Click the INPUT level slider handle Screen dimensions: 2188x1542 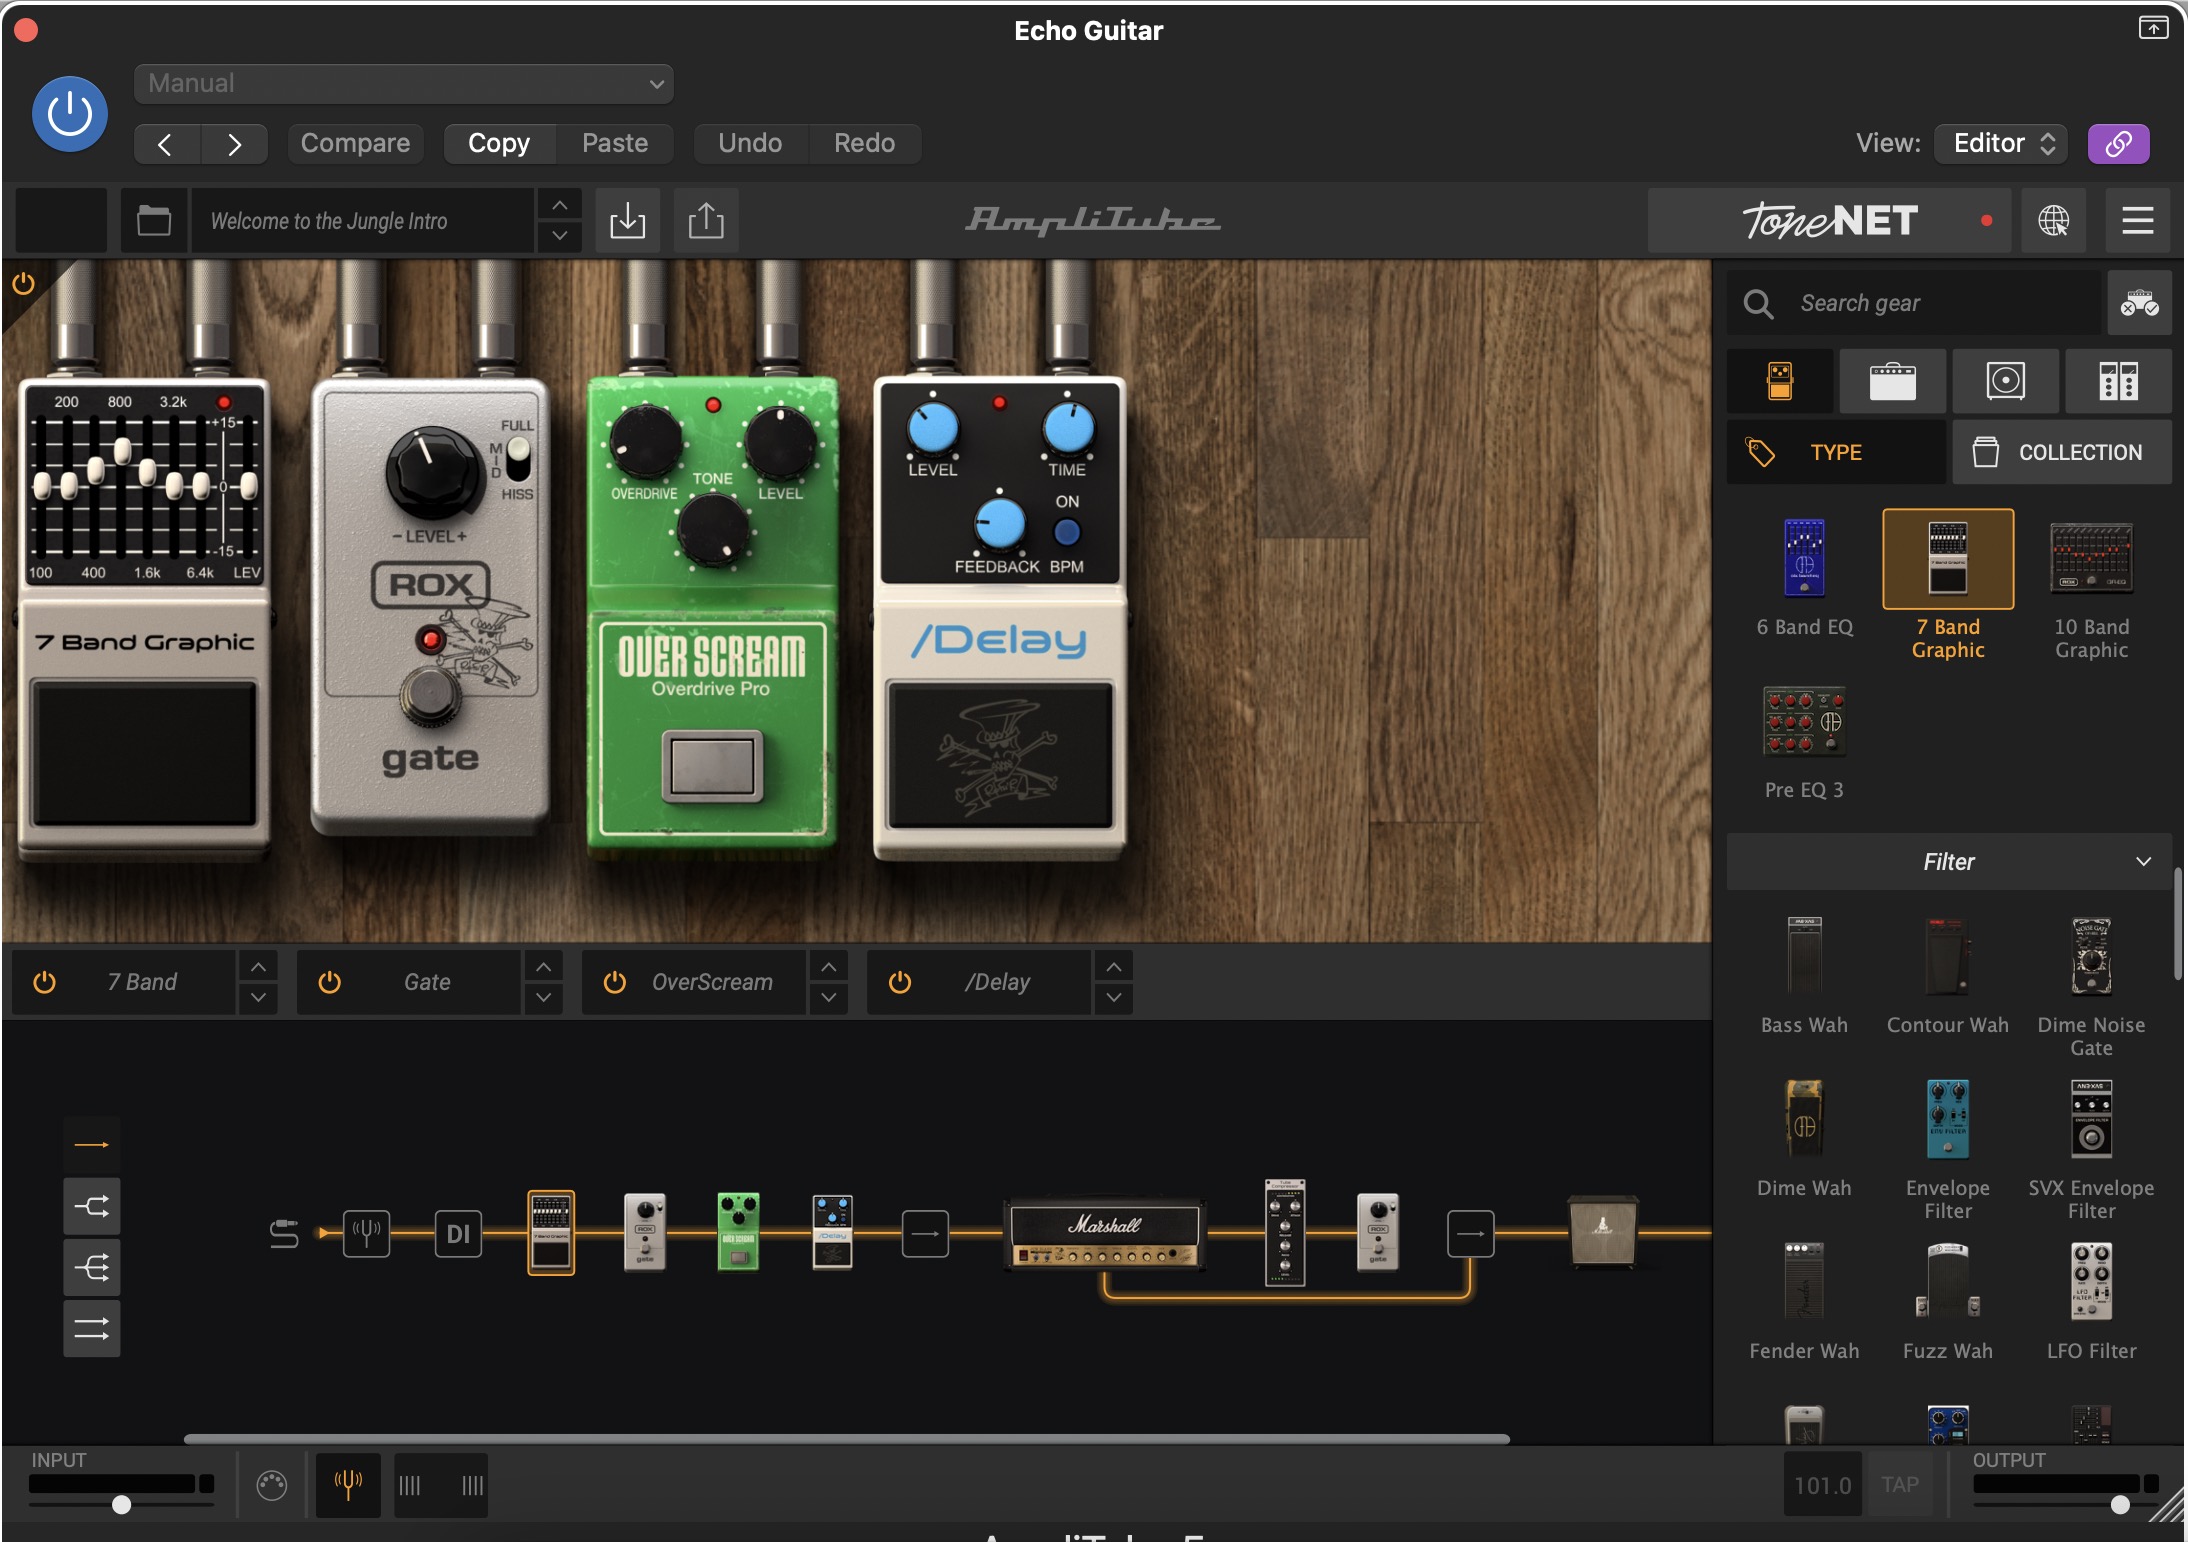[121, 1504]
